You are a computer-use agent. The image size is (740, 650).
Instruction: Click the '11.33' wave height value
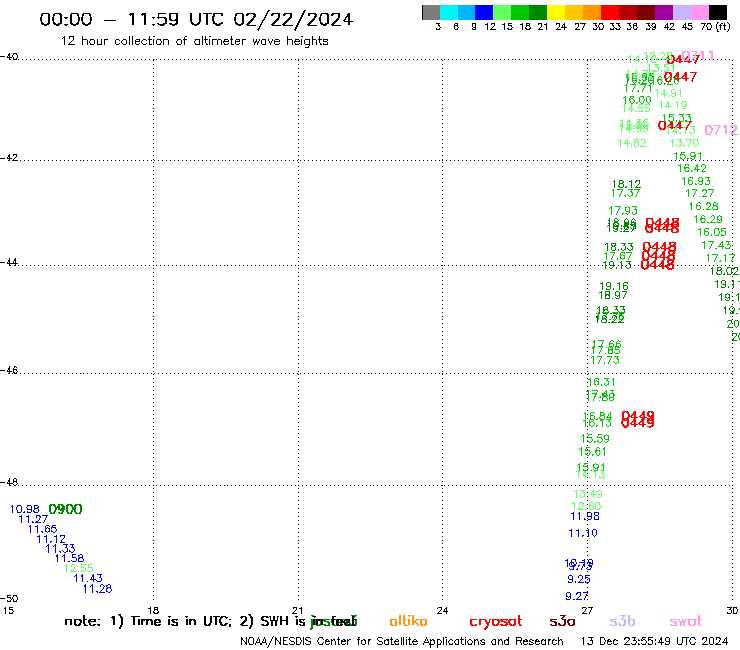point(60,549)
